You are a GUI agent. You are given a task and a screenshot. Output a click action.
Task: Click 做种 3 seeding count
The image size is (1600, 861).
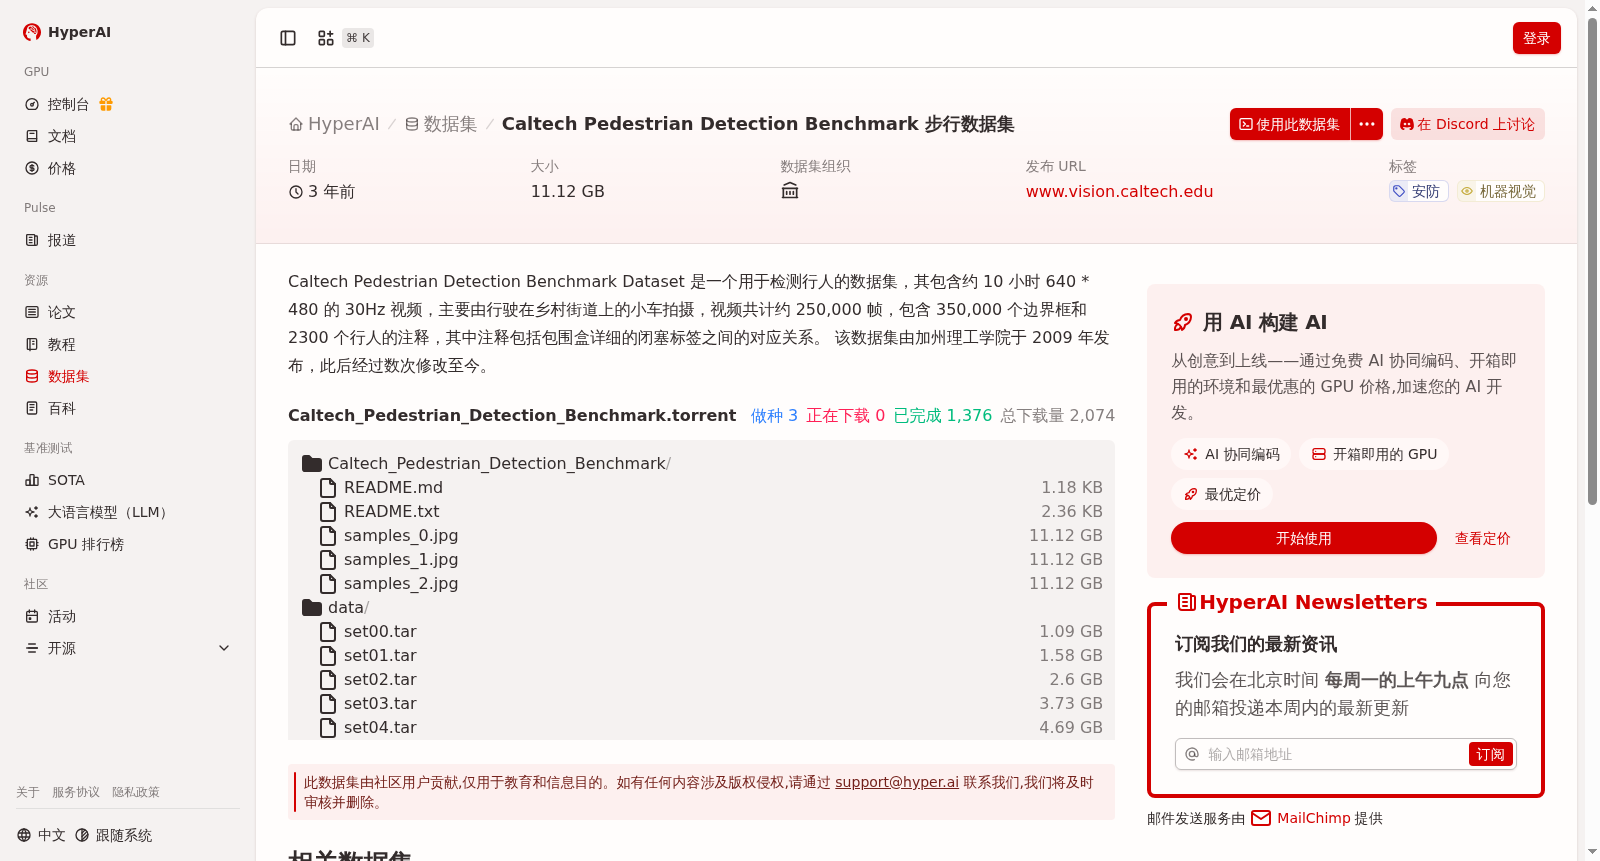point(774,415)
